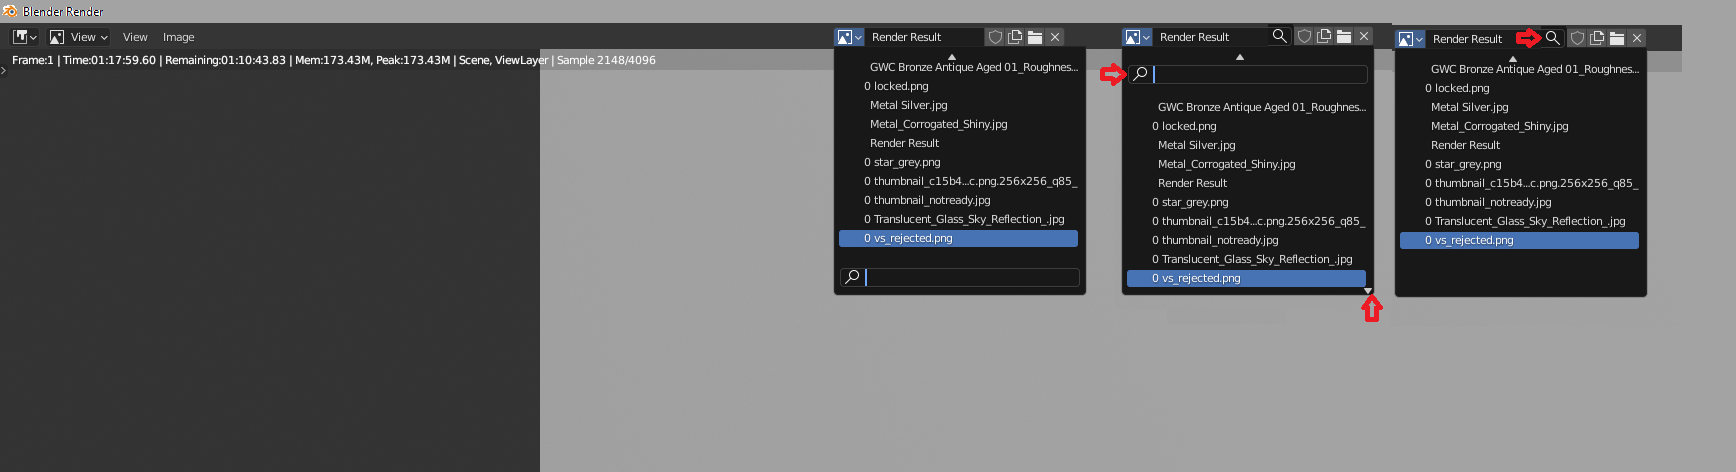Select 0 star_grey.png in the right list
1736x472 pixels.
coord(1520,164)
